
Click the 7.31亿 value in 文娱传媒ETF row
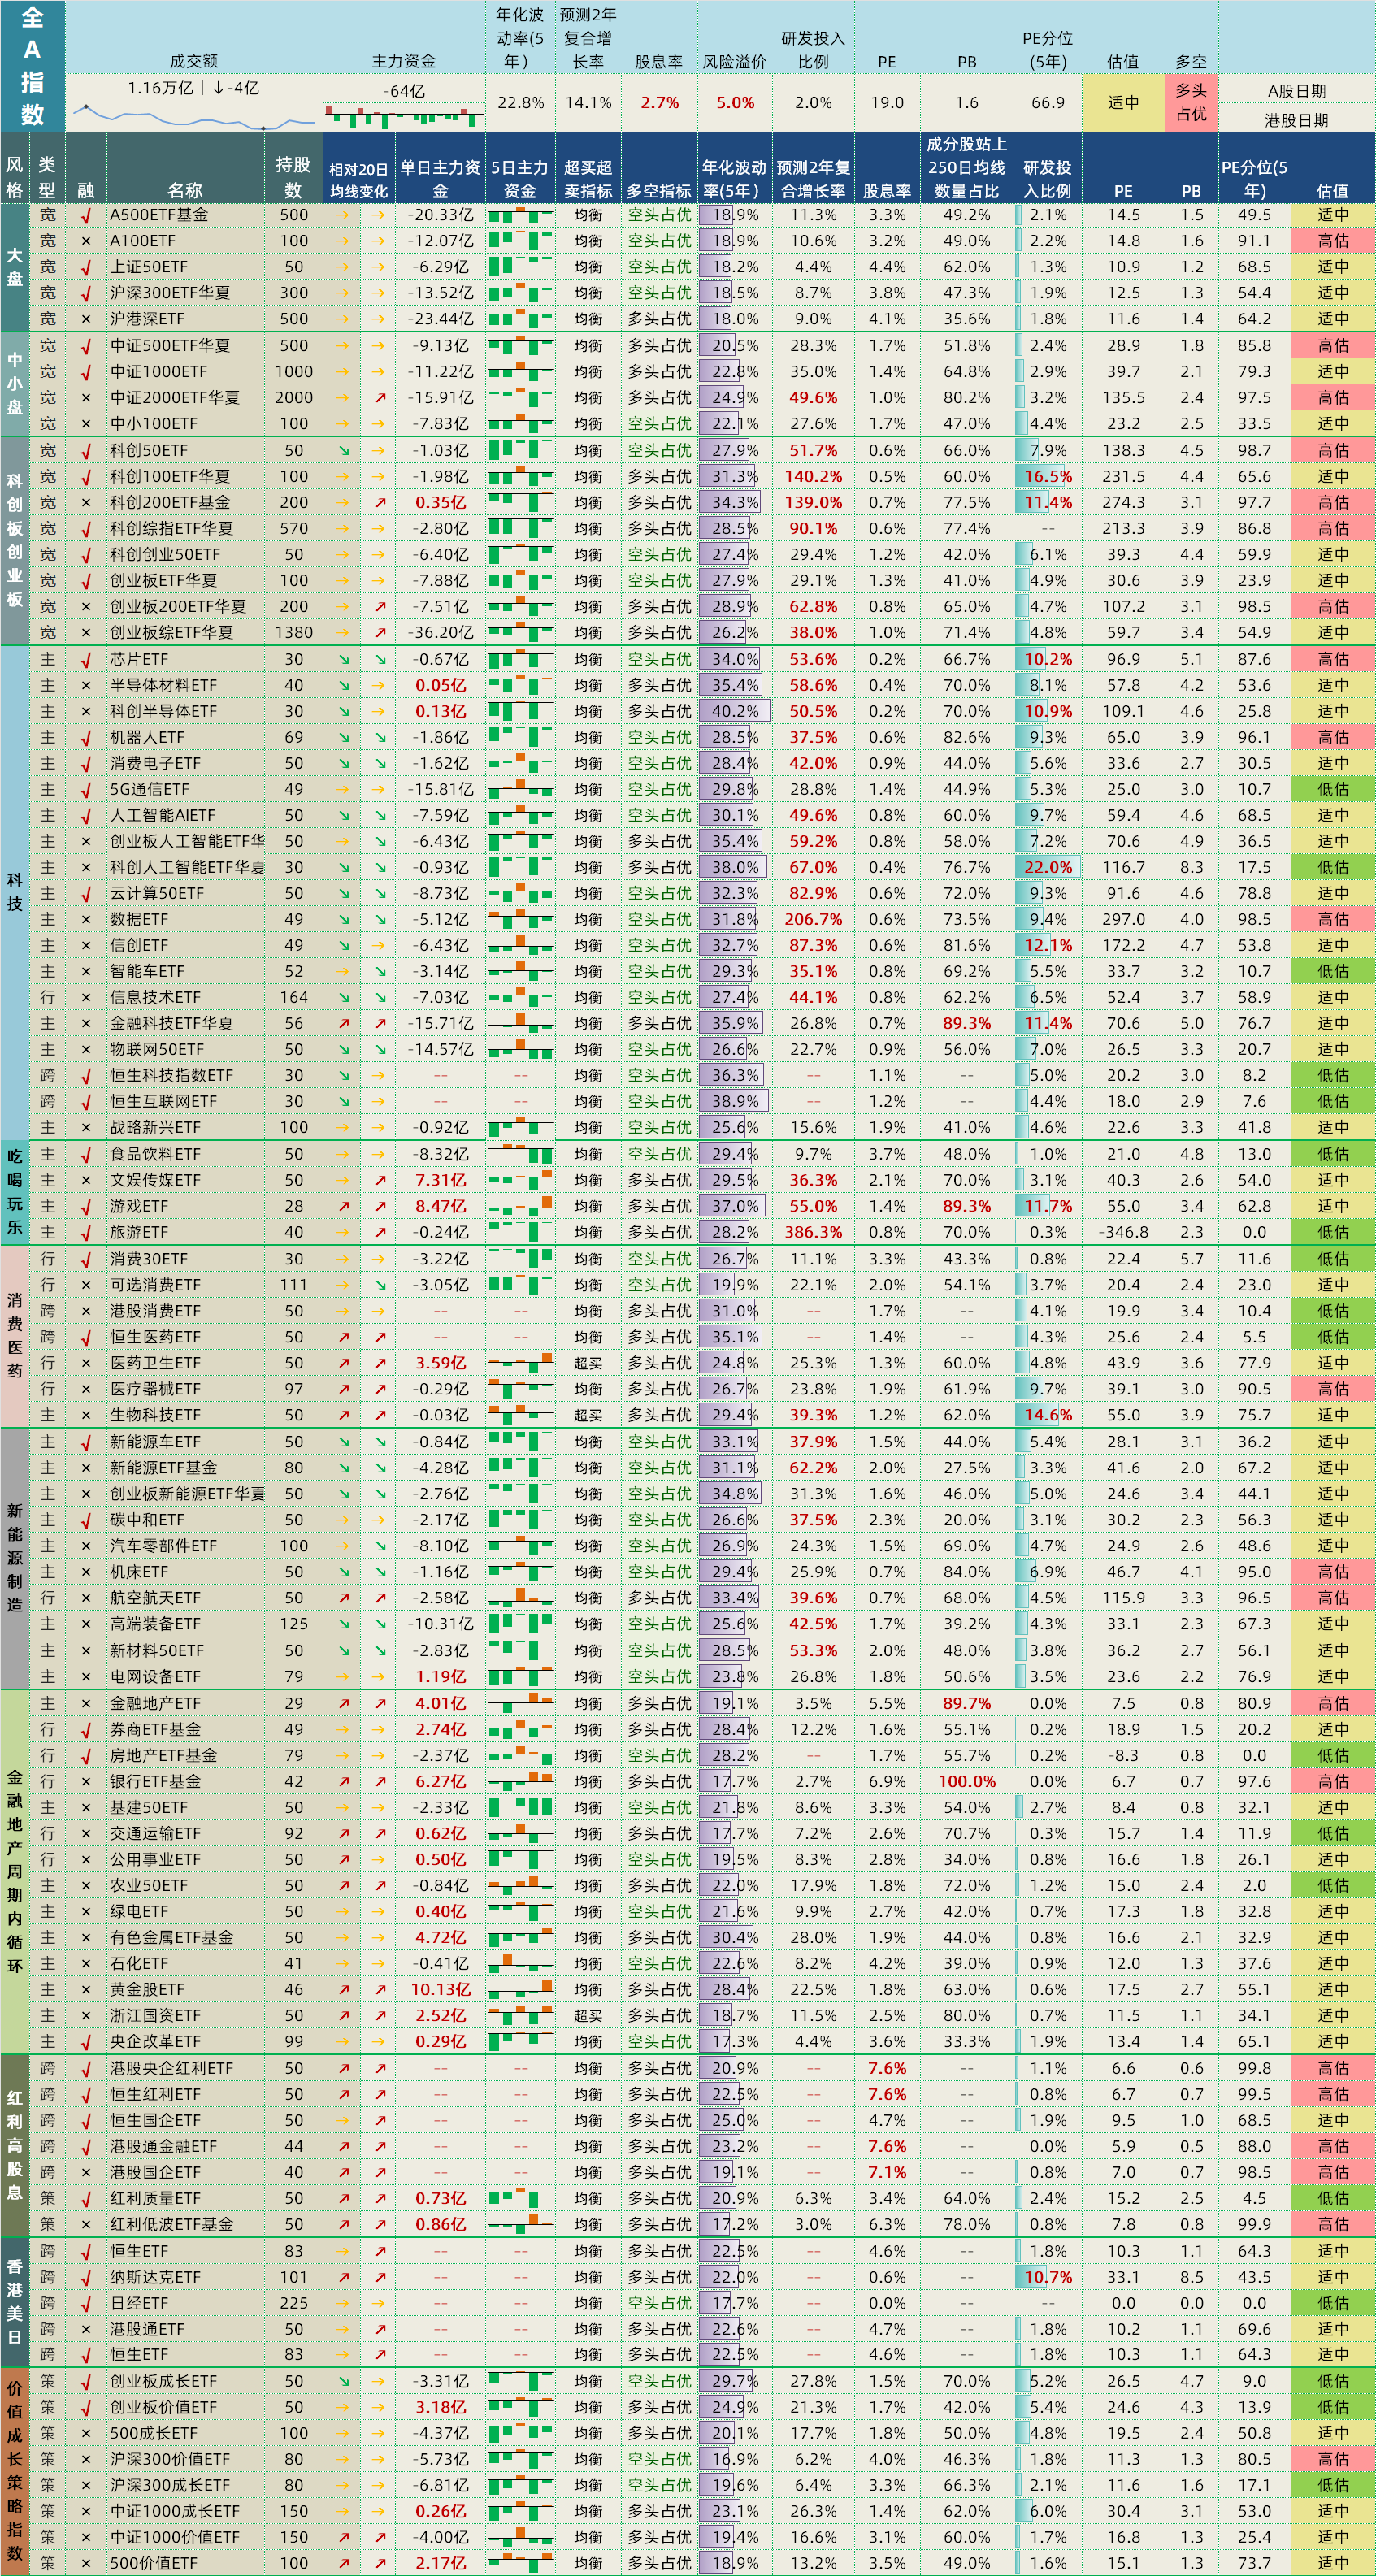pyautogui.click(x=440, y=1181)
